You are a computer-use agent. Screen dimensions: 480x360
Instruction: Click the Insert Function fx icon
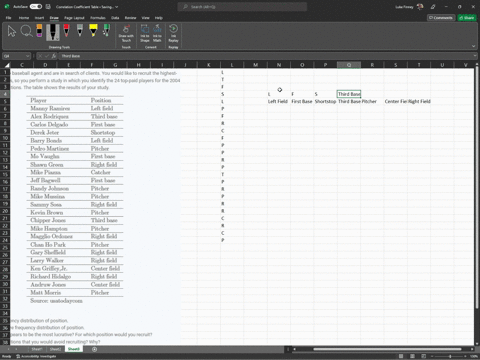(x=54, y=56)
